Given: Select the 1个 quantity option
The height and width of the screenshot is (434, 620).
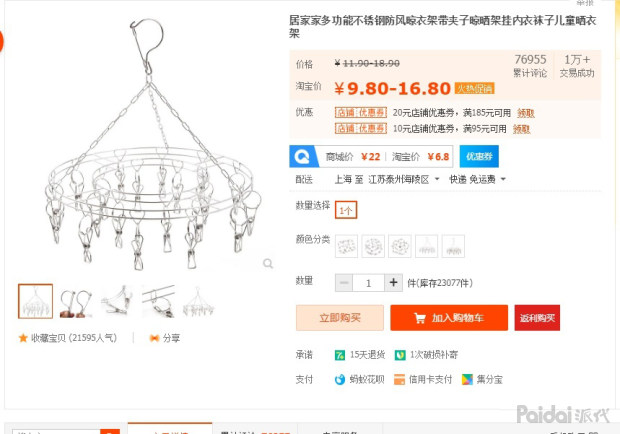Looking at the screenshot, I should (x=346, y=210).
